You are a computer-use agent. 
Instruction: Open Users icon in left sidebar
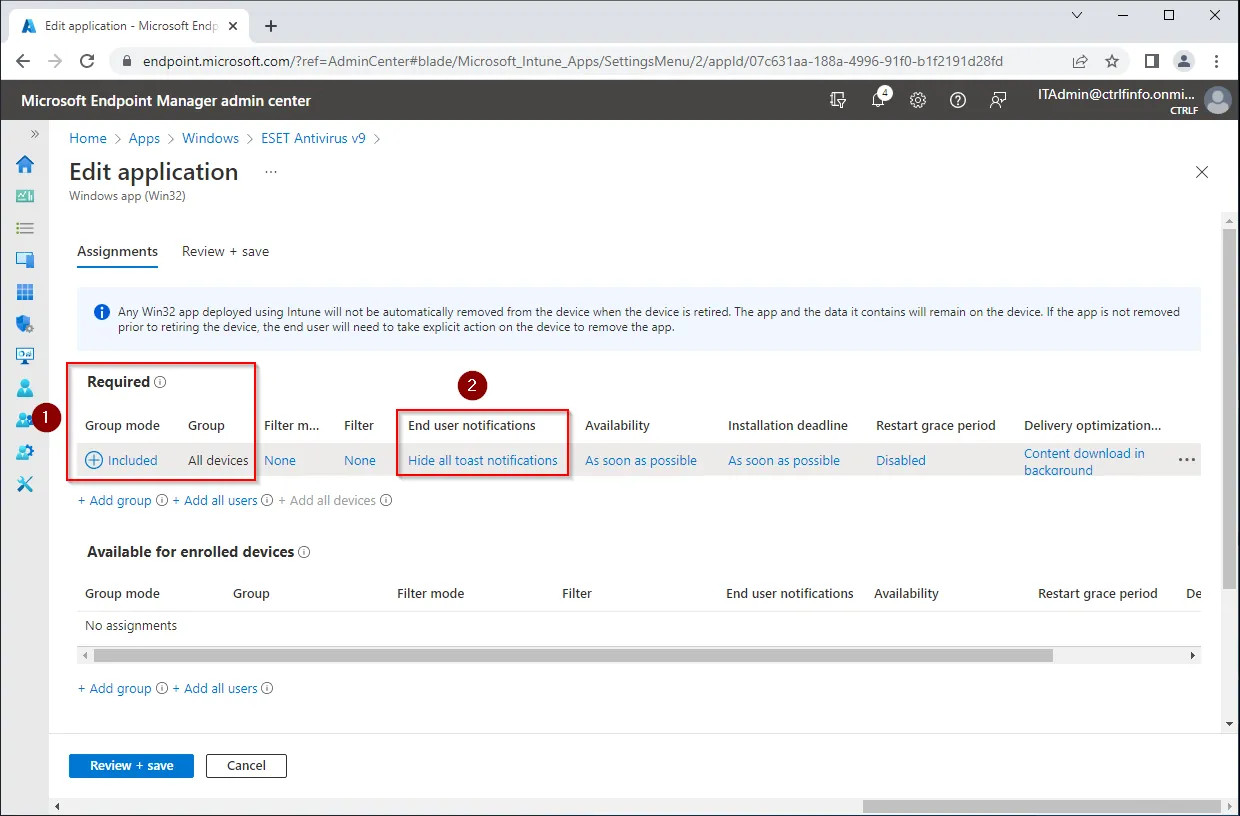point(25,388)
